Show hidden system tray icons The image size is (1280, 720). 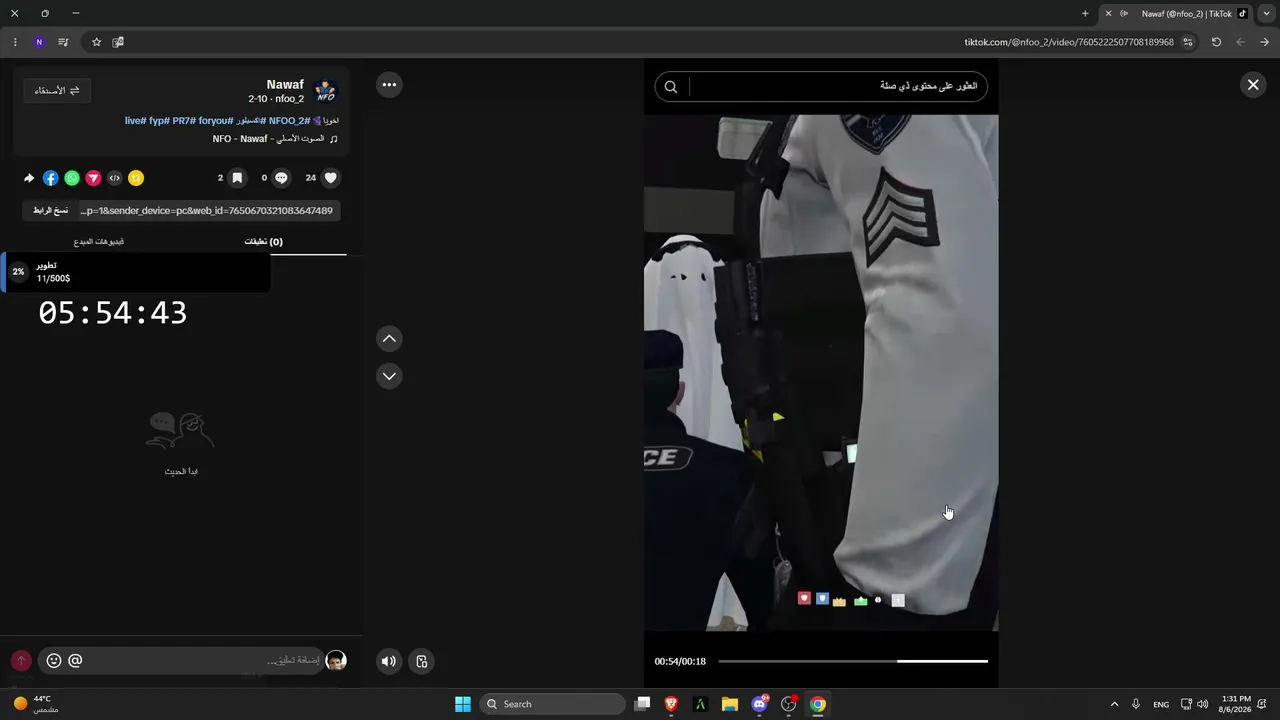pyautogui.click(x=1115, y=704)
